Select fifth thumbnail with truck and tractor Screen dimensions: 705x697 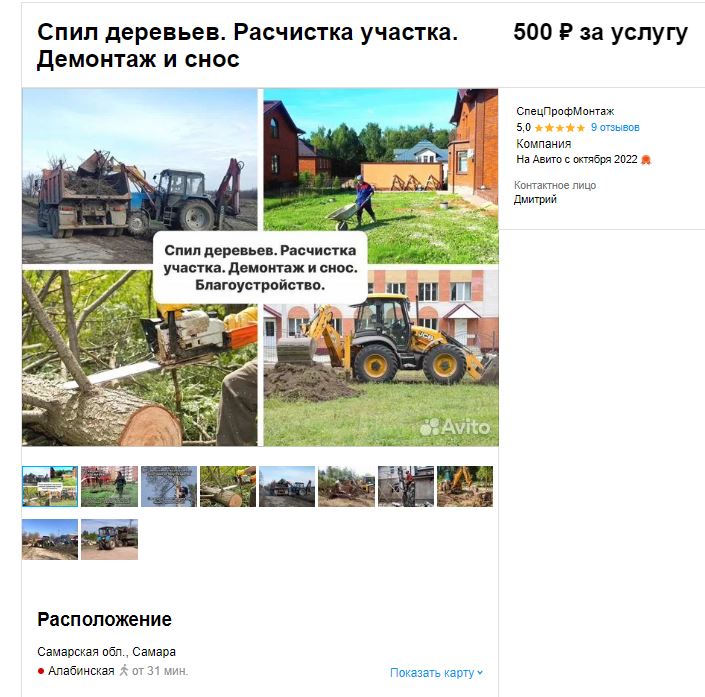[x=287, y=487]
